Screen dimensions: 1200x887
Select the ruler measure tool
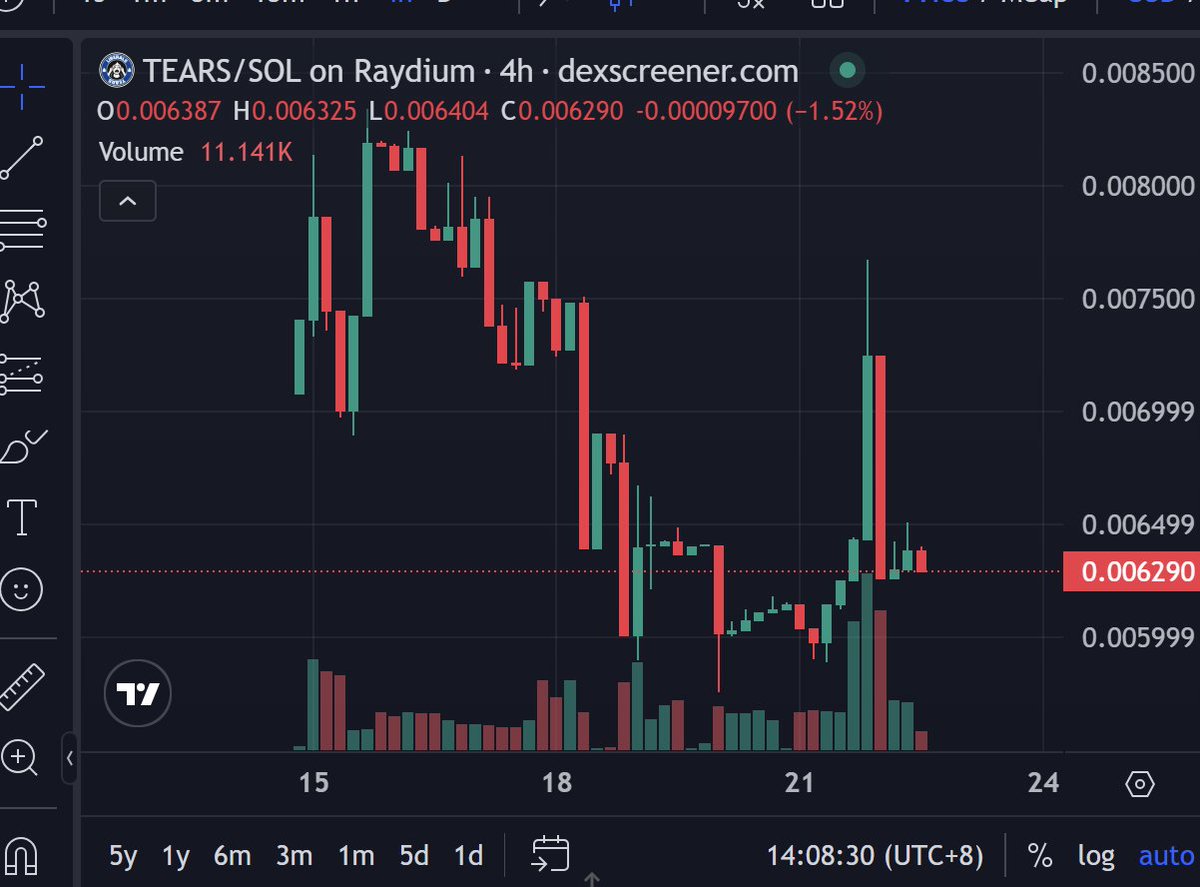tap(21, 686)
